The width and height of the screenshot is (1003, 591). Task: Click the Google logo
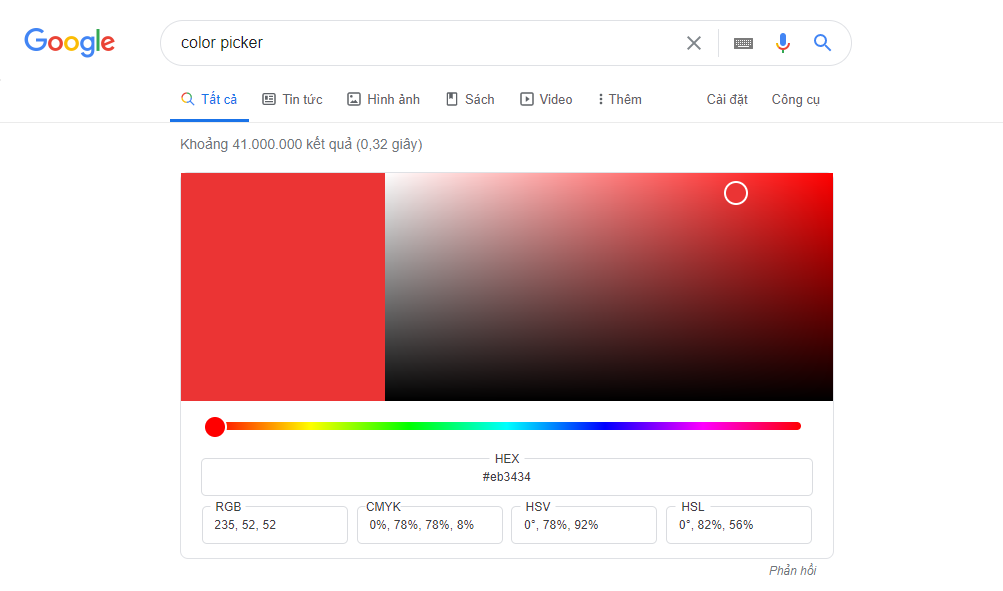point(70,42)
